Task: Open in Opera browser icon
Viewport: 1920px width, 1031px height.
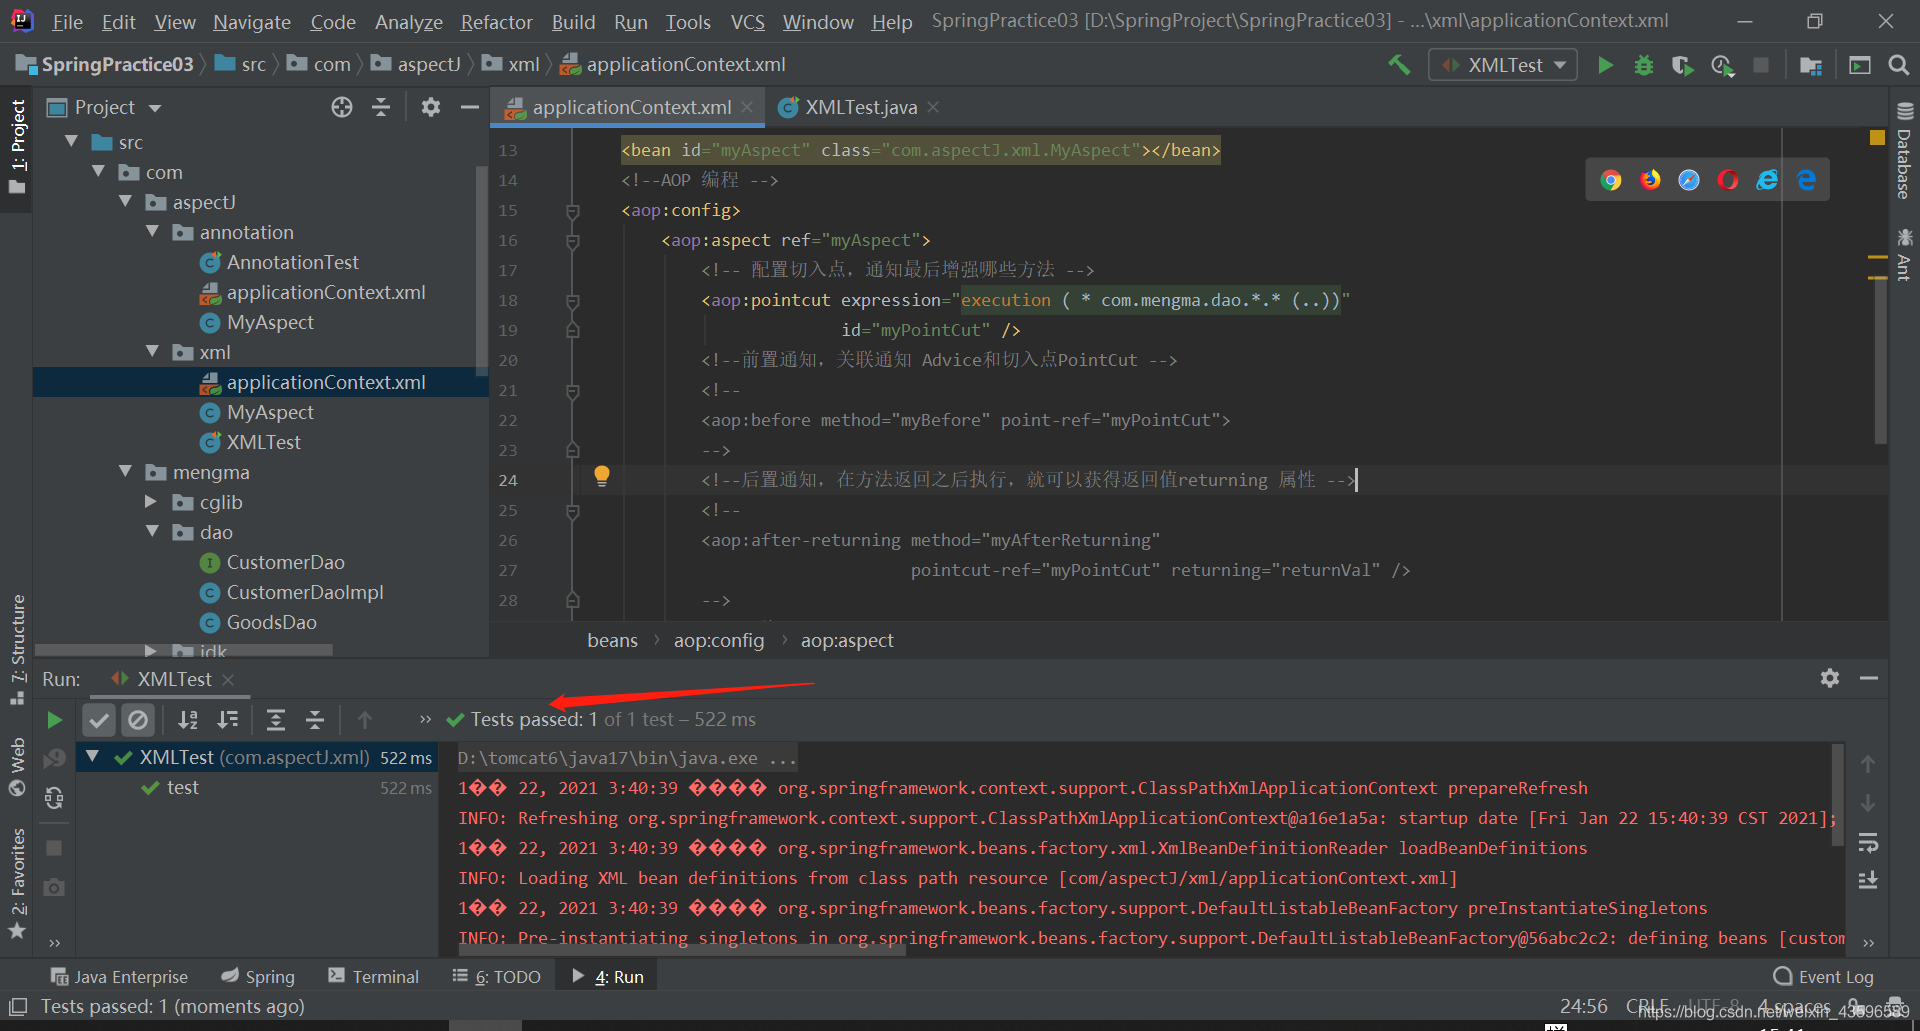Action: 1728,180
